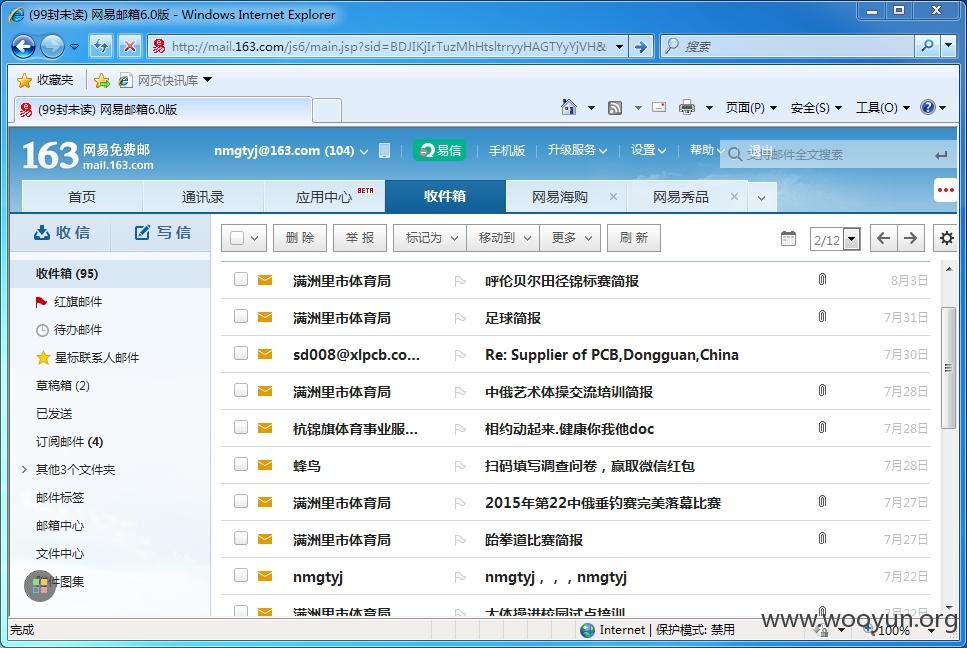
Task: Open select-all dropdown arrow
Action: (x=255, y=238)
